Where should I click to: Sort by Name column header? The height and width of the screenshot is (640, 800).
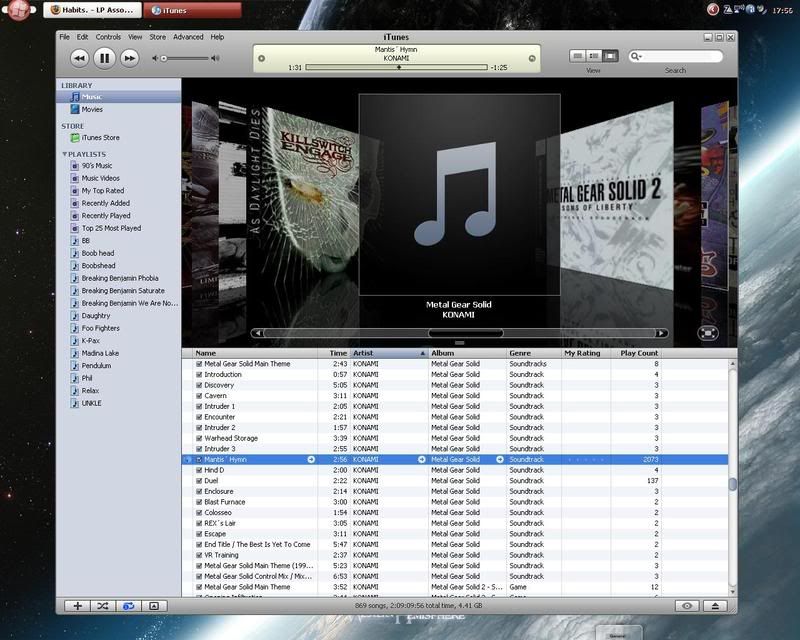point(255,353)
